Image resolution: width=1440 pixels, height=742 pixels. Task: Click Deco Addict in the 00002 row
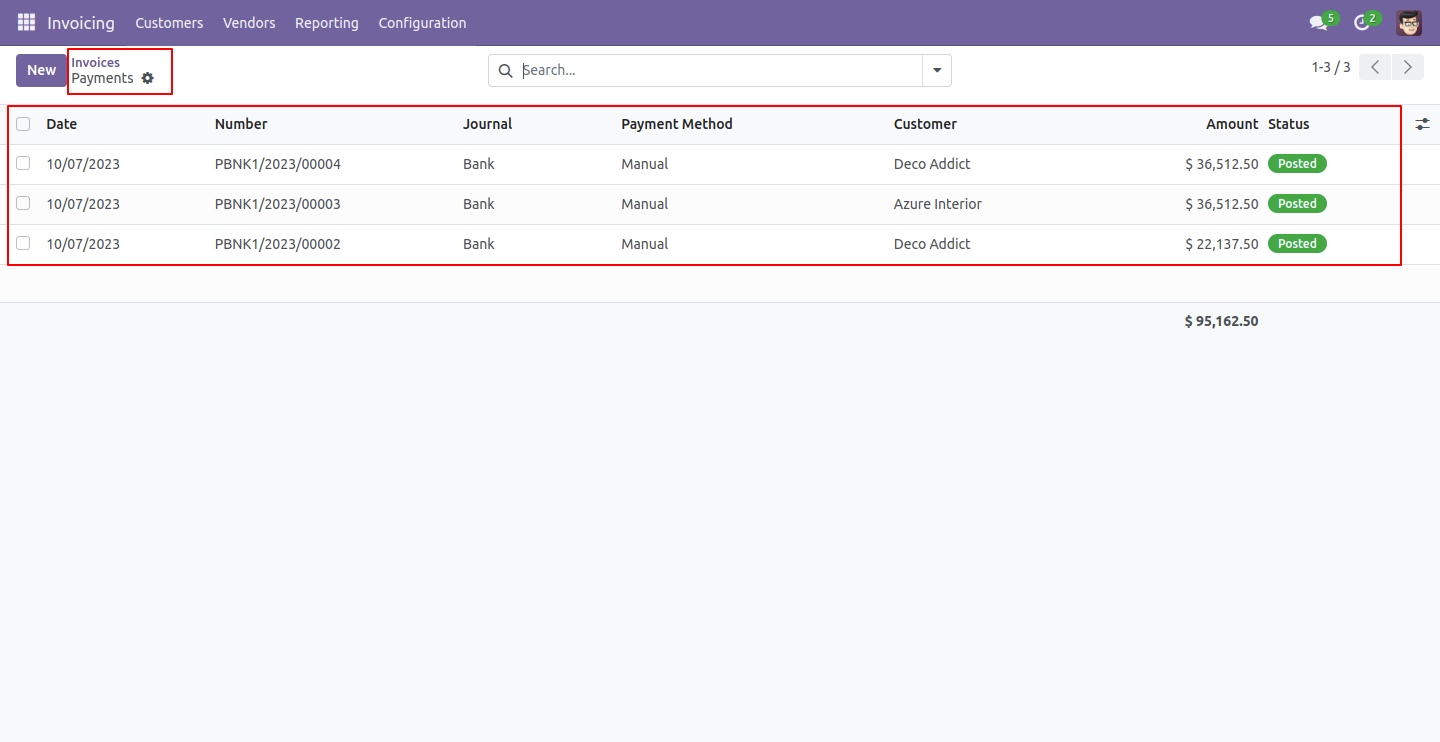(x=932, y=244)
